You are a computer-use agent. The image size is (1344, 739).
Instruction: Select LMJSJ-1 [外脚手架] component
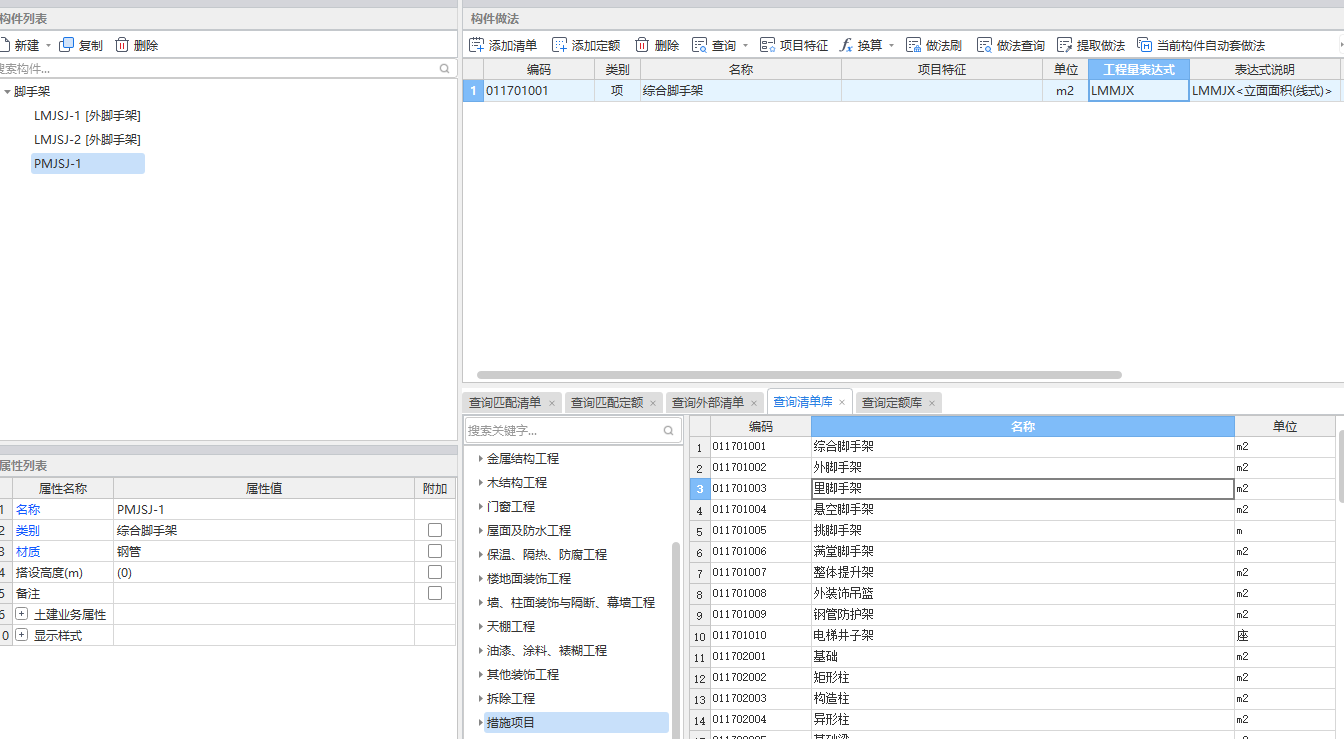tap(87, 115)
